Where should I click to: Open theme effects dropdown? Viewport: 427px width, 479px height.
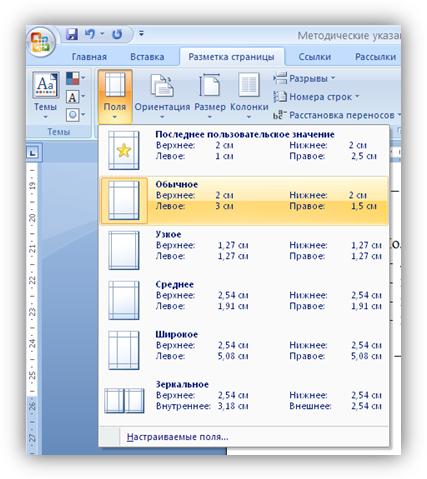[76, 115]
